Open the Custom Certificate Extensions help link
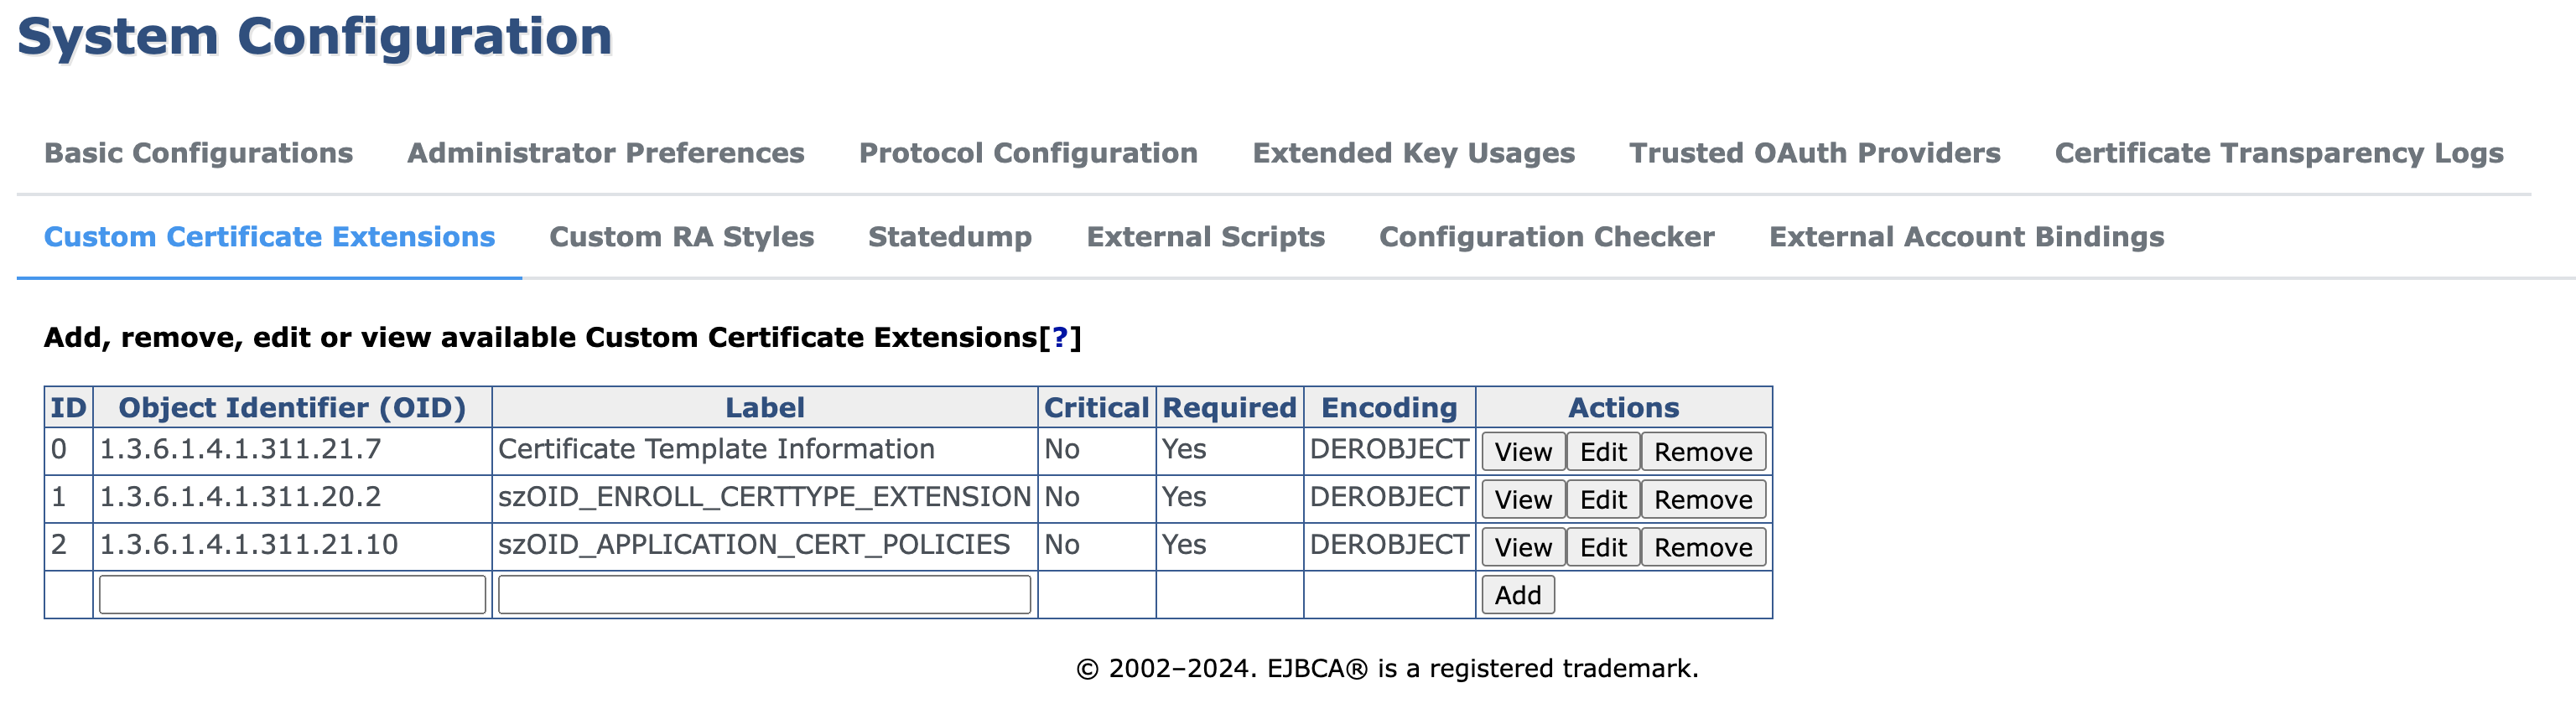Image resolution: width=2576 pixels, height=714 pixels. point(1059,338)
